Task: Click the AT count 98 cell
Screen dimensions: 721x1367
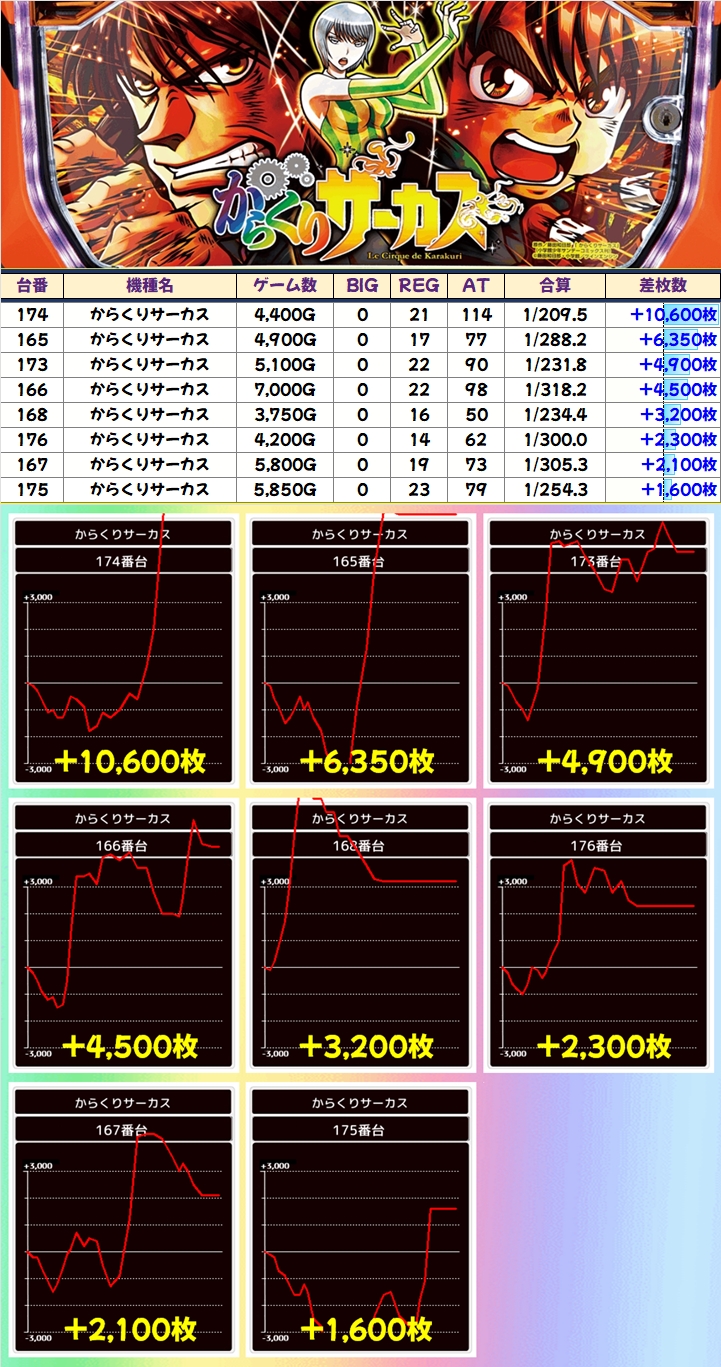Action: pyautogui.click(x=476, y=389)
